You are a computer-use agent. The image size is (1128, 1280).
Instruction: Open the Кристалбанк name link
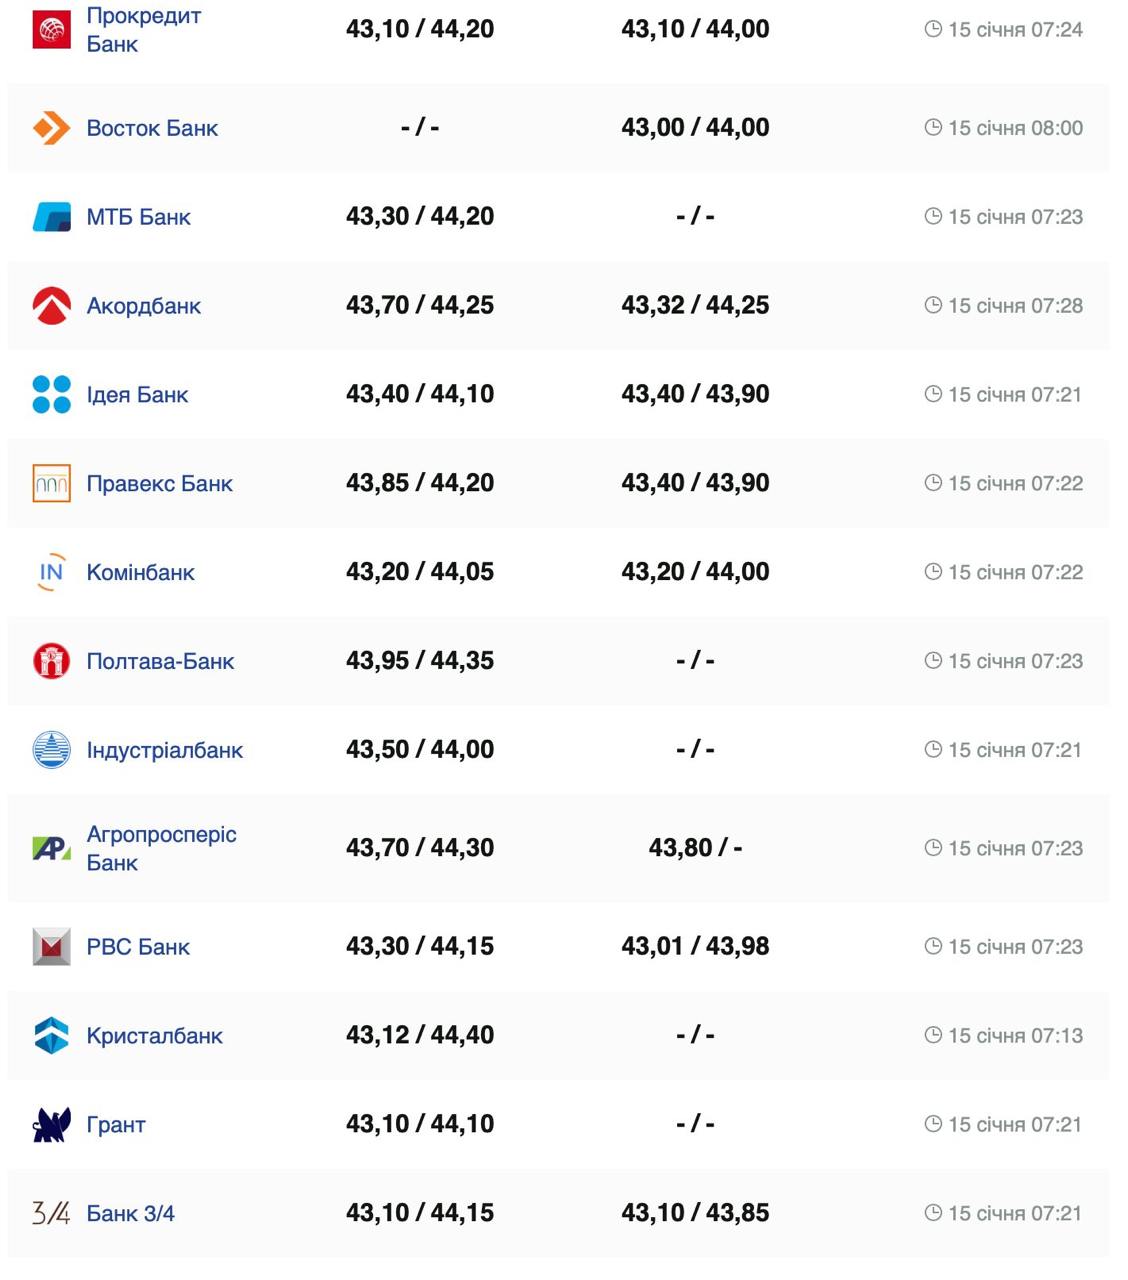point(154,1036)
